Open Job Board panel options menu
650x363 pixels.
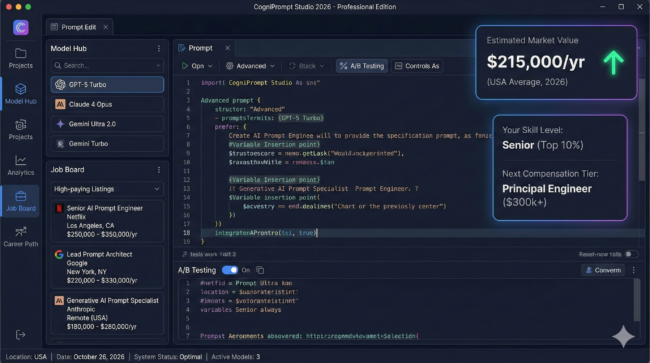point(159,170)
